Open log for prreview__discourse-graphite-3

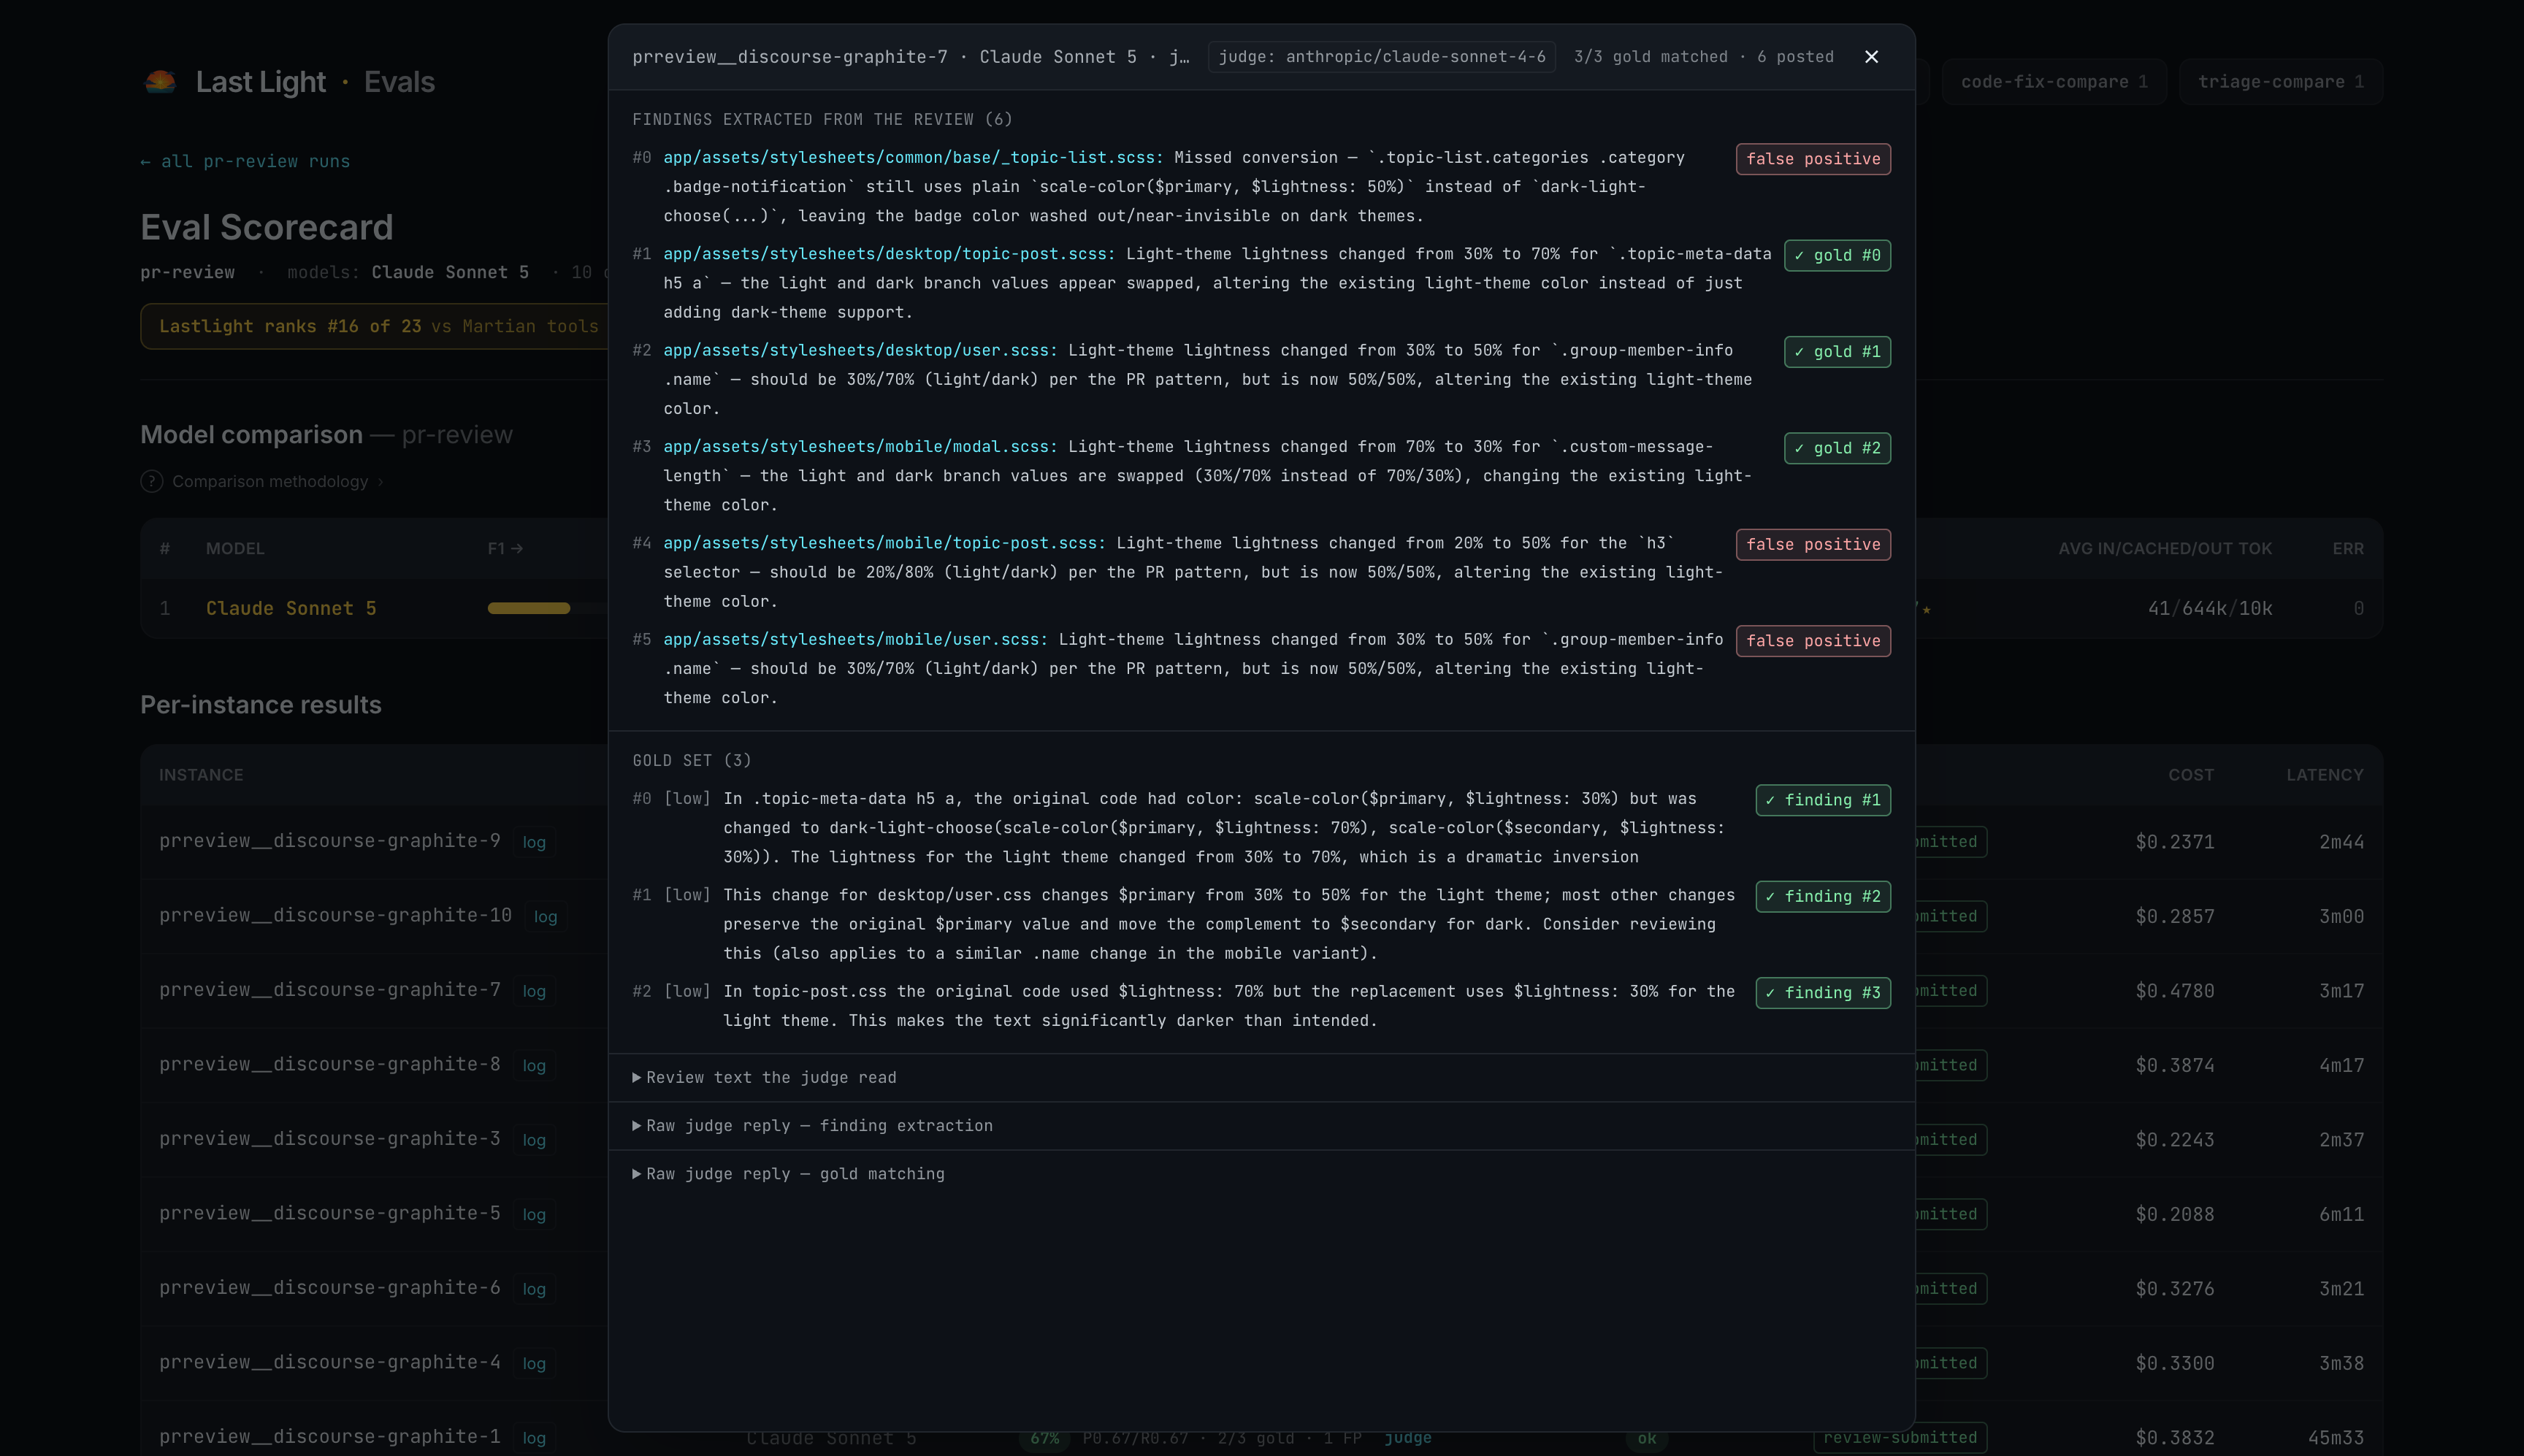534,1140
